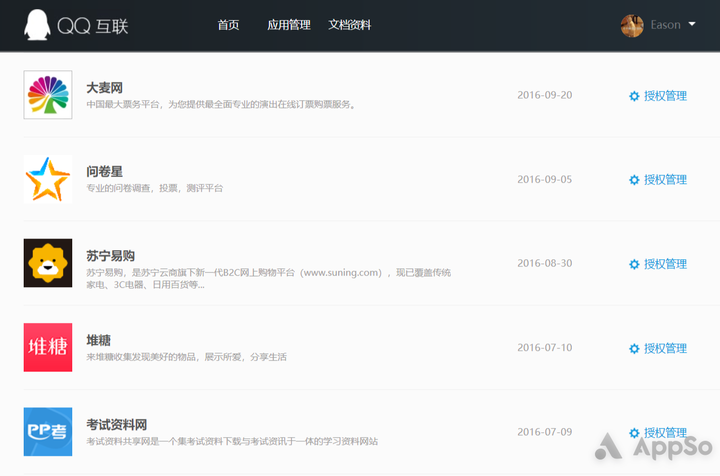
Task: Click the 考试资料网 description text
Action: pyautogui.click(x=232, y=441)
